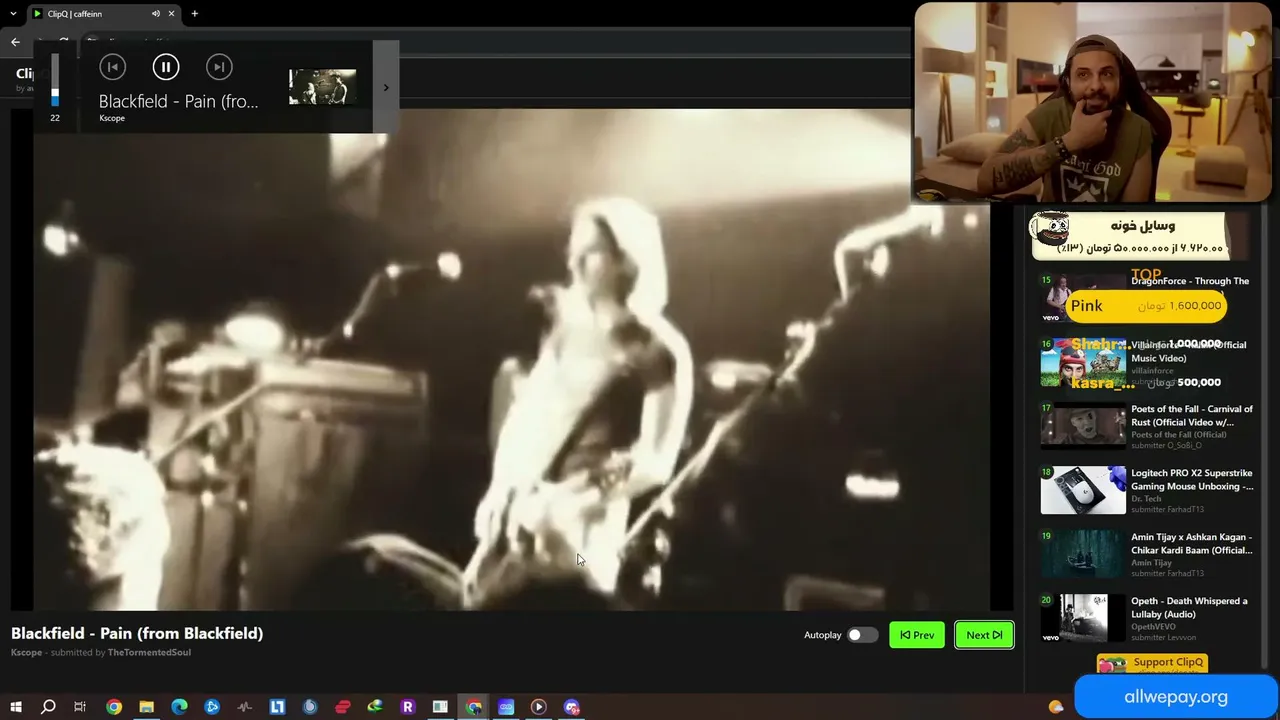Click 'DragonForce - Through The' queue title
This screenshot has height=720, width=1280.
coord(1190,281)
